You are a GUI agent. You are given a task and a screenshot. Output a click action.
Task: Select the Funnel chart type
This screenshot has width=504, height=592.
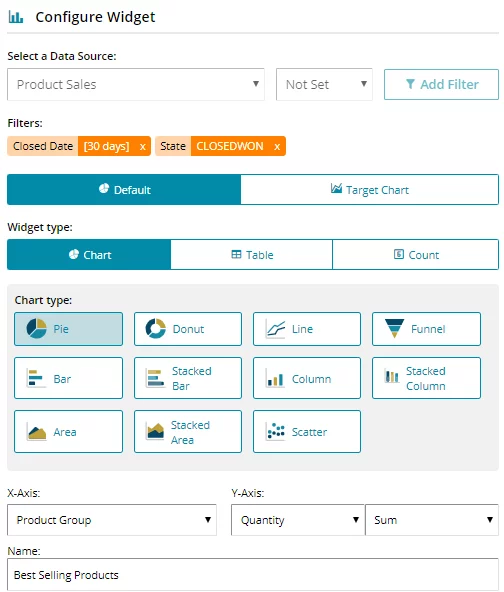tap(426, 329)
